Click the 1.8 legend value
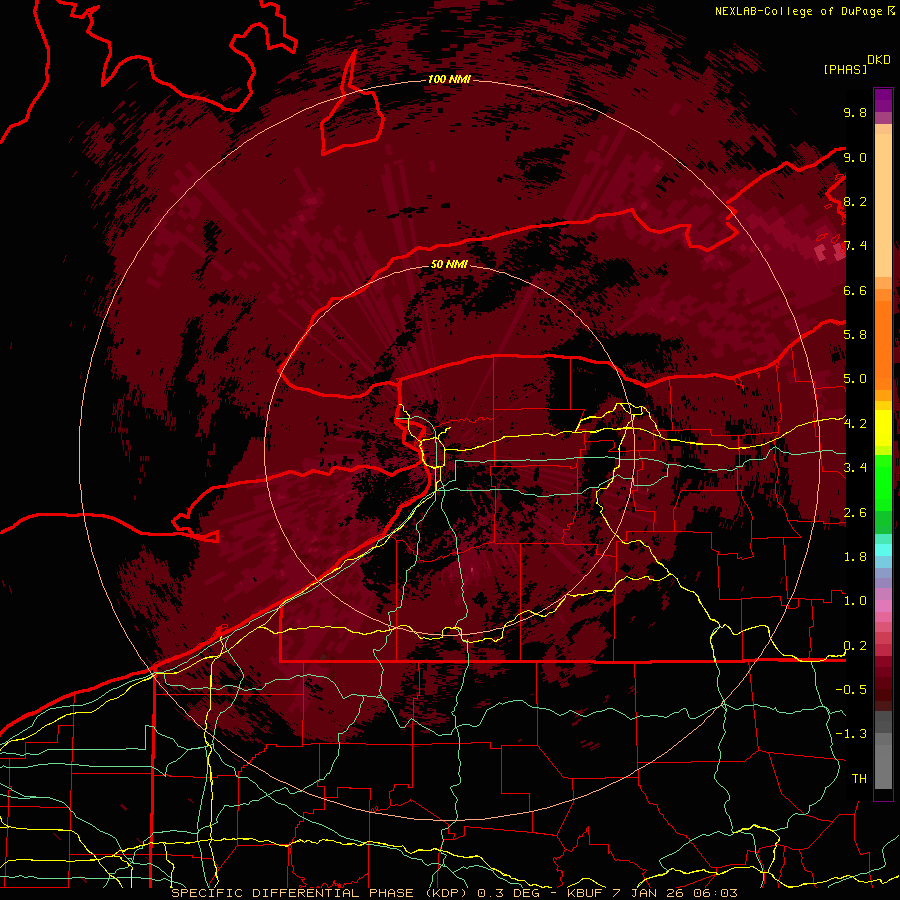Screen dimensions: 900x900 point(855,557)
